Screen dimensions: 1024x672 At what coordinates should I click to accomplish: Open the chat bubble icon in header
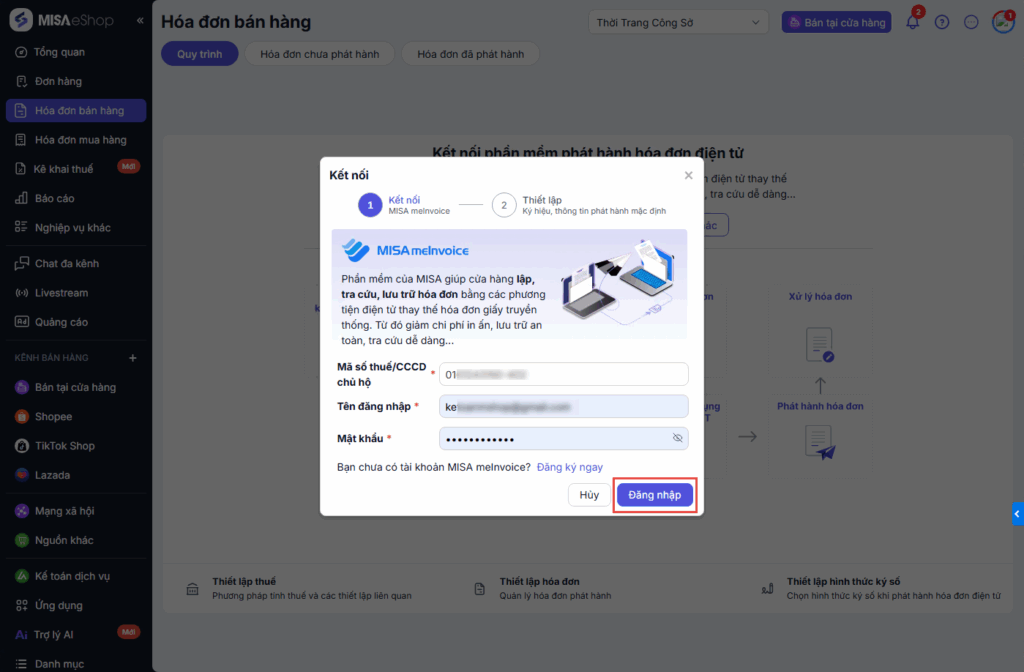click(971, 22)
